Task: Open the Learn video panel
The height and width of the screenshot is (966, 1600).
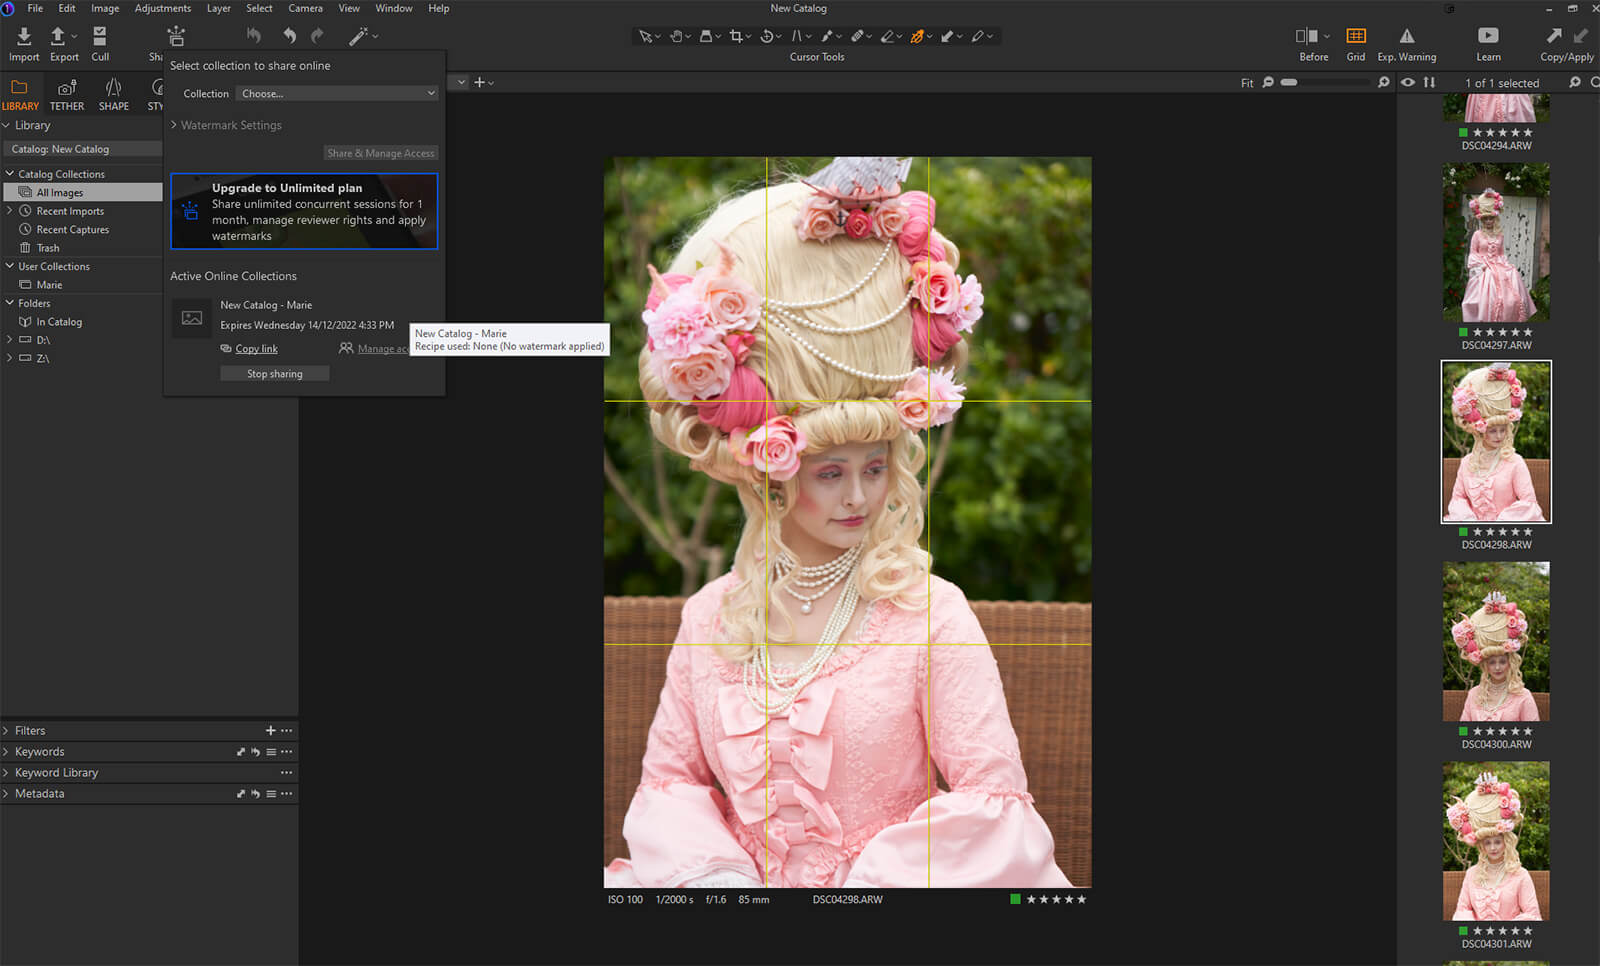Action: (x=1488, y=37)
